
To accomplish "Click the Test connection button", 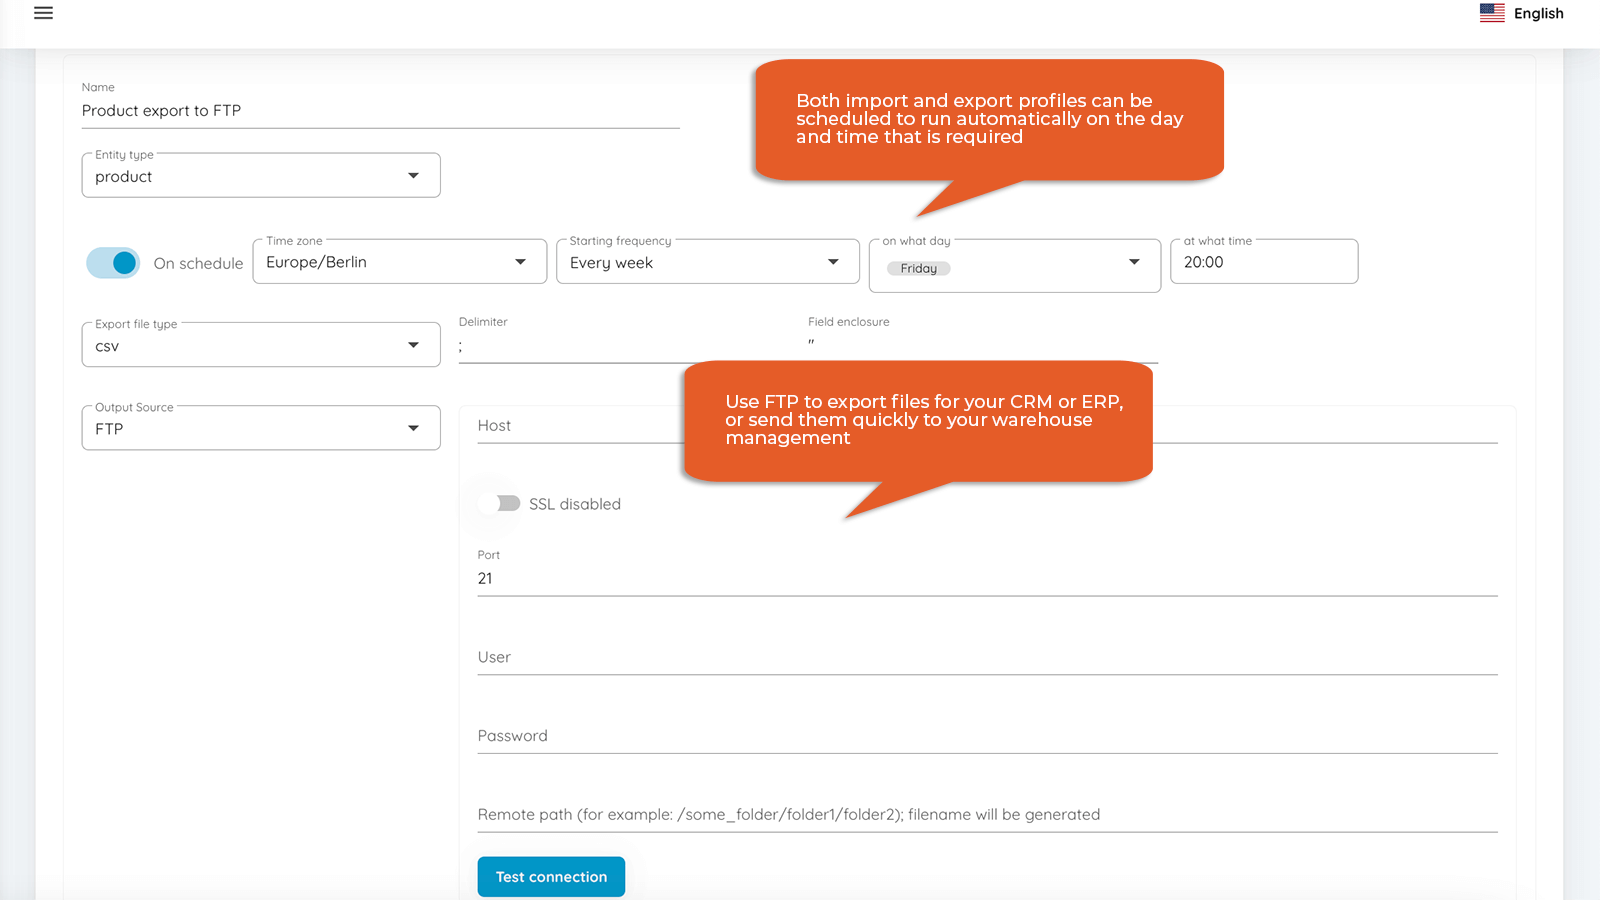I will click(x=551, y=877).
